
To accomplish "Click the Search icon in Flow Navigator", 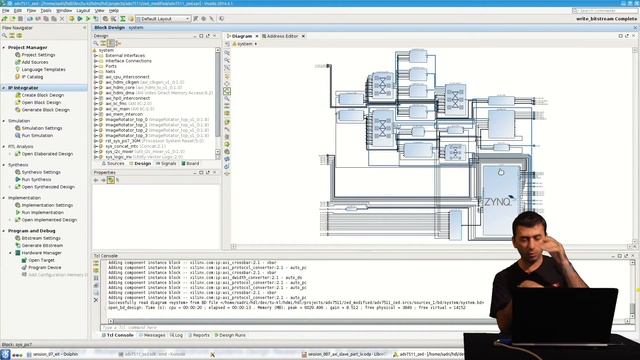I will tap(5, 36).
